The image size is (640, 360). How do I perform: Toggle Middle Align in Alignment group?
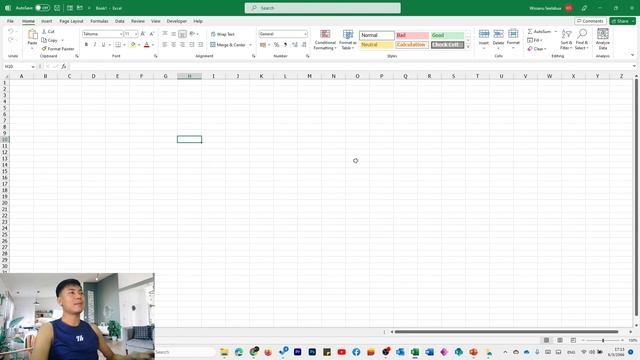(x=173, y=34)
